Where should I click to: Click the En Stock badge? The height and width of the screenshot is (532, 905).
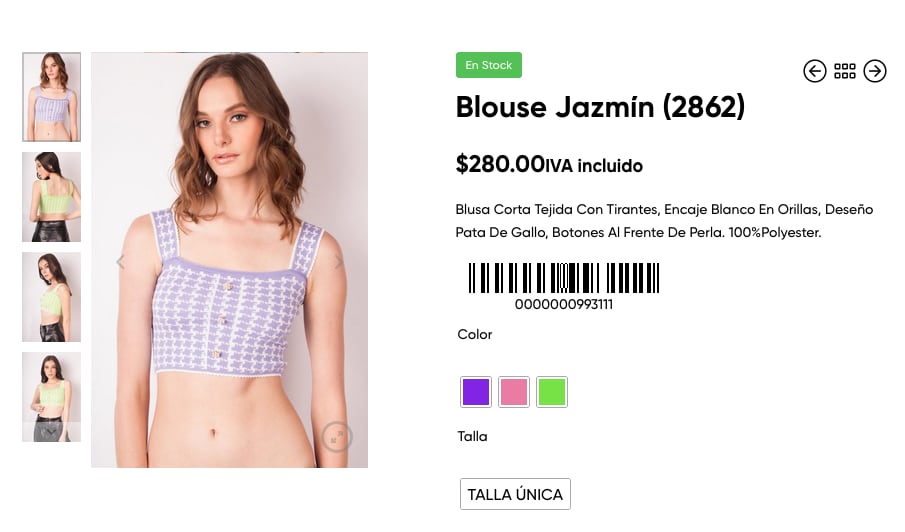point(489,65)
